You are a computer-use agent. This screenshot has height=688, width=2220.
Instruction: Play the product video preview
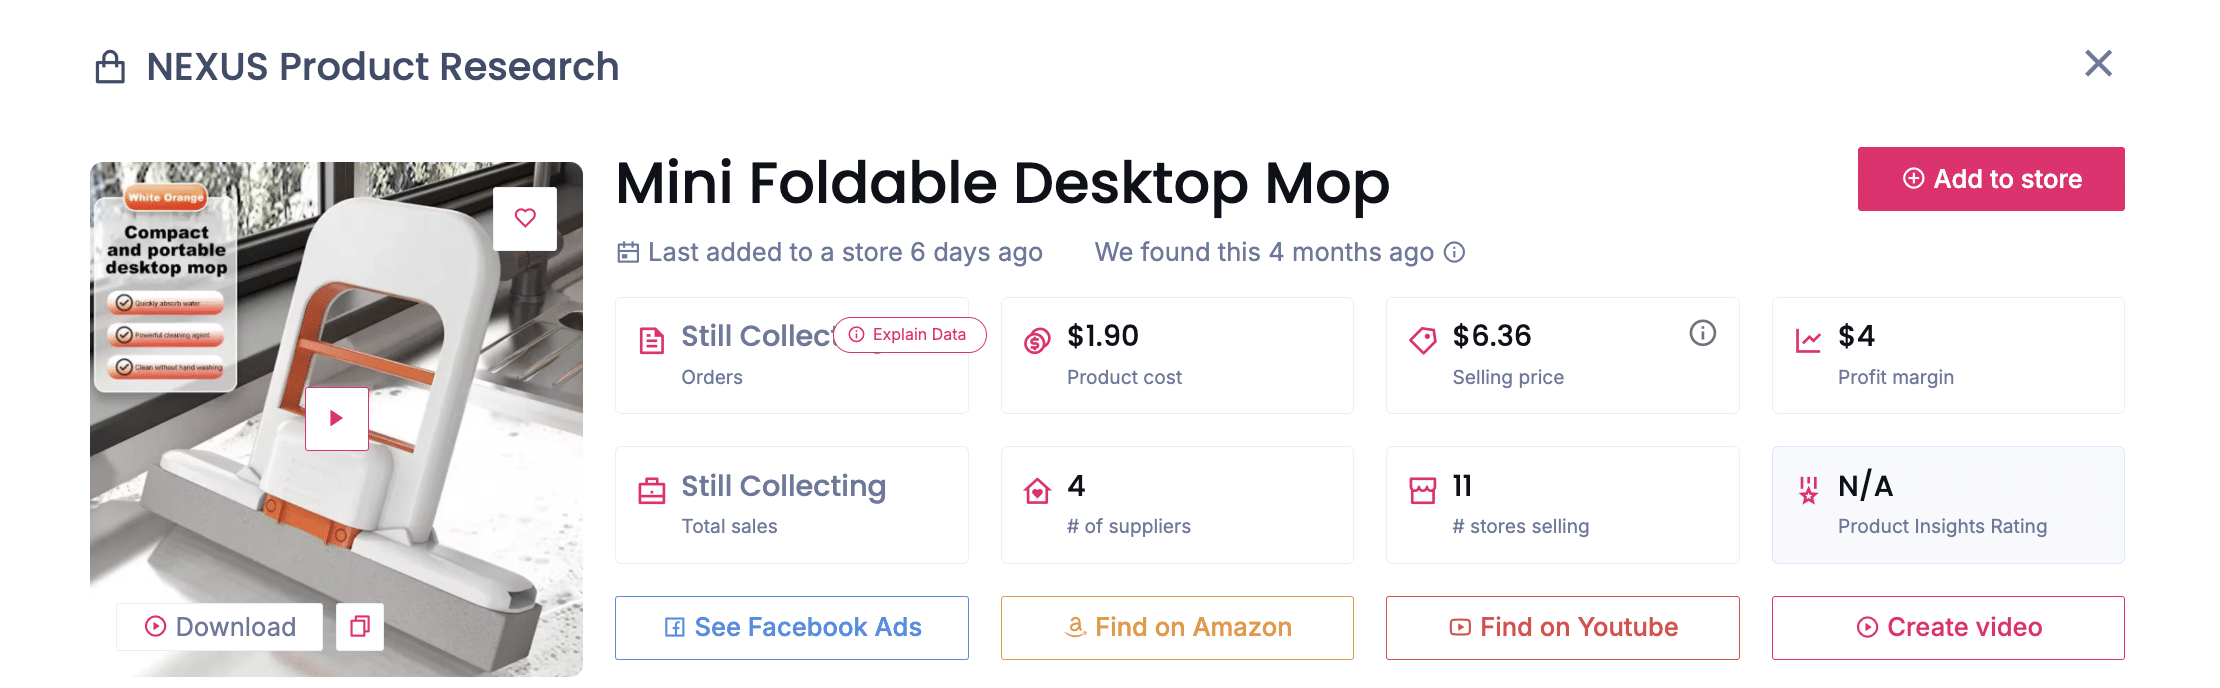coord(337,418)
